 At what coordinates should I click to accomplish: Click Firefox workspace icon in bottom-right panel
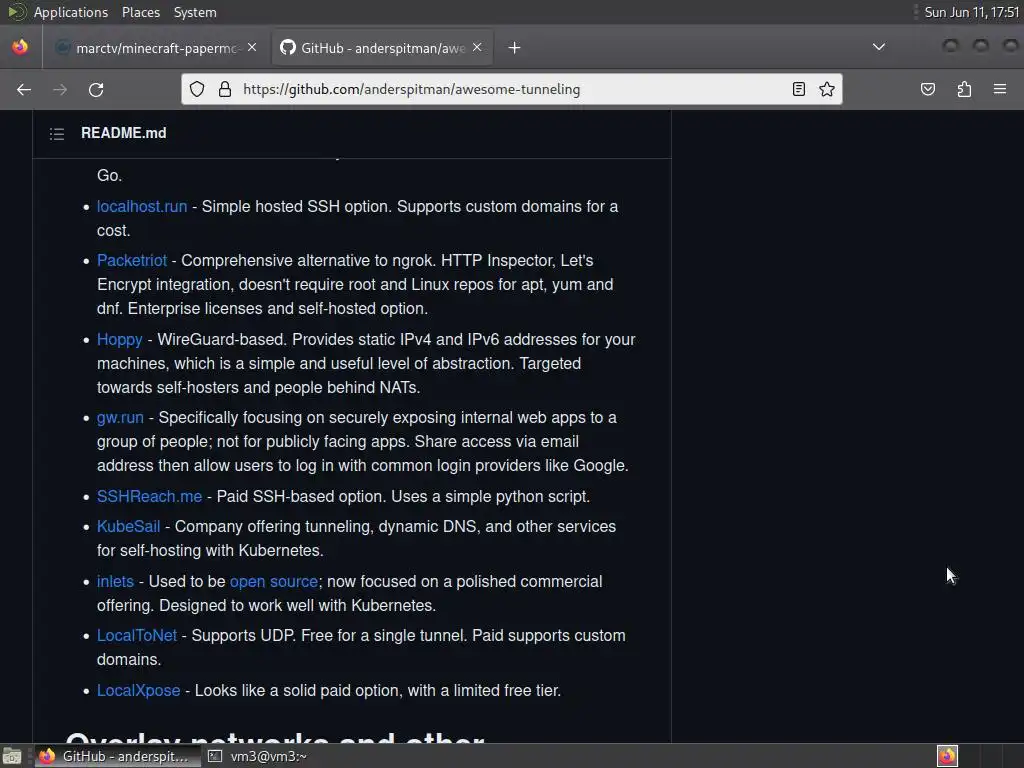click(x=947, y=756)
